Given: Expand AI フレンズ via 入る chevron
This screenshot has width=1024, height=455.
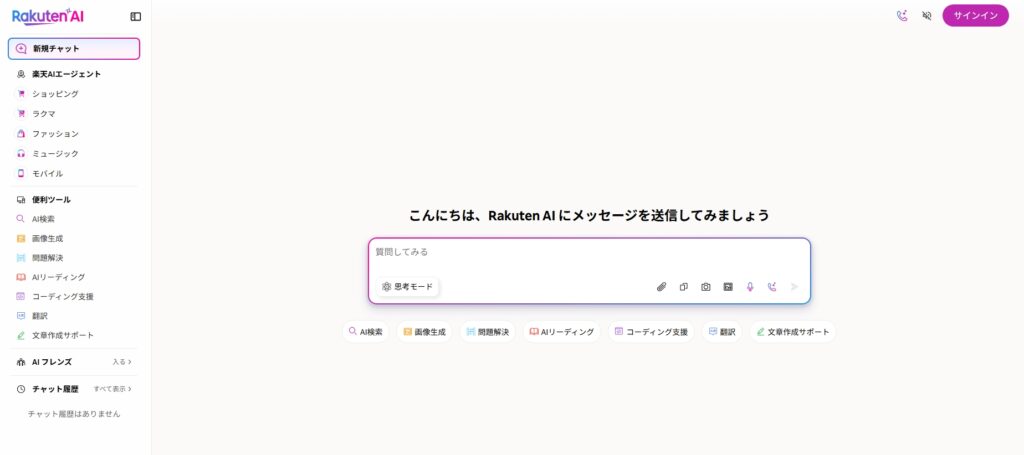Looking at the screenshot, I should tap(122, 362).
